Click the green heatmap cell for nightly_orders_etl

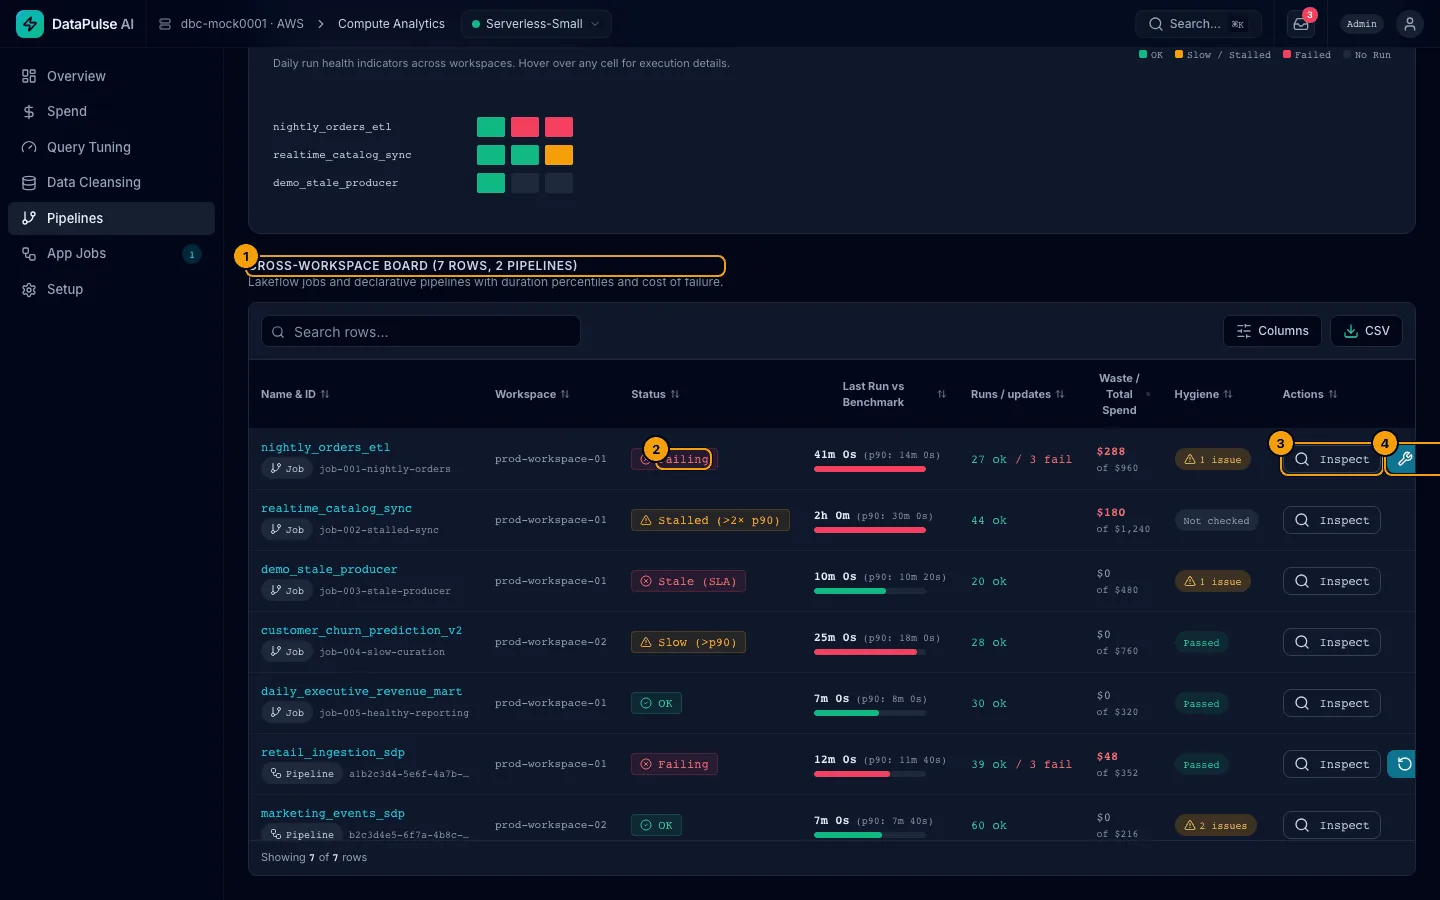(x=491, y=127)
